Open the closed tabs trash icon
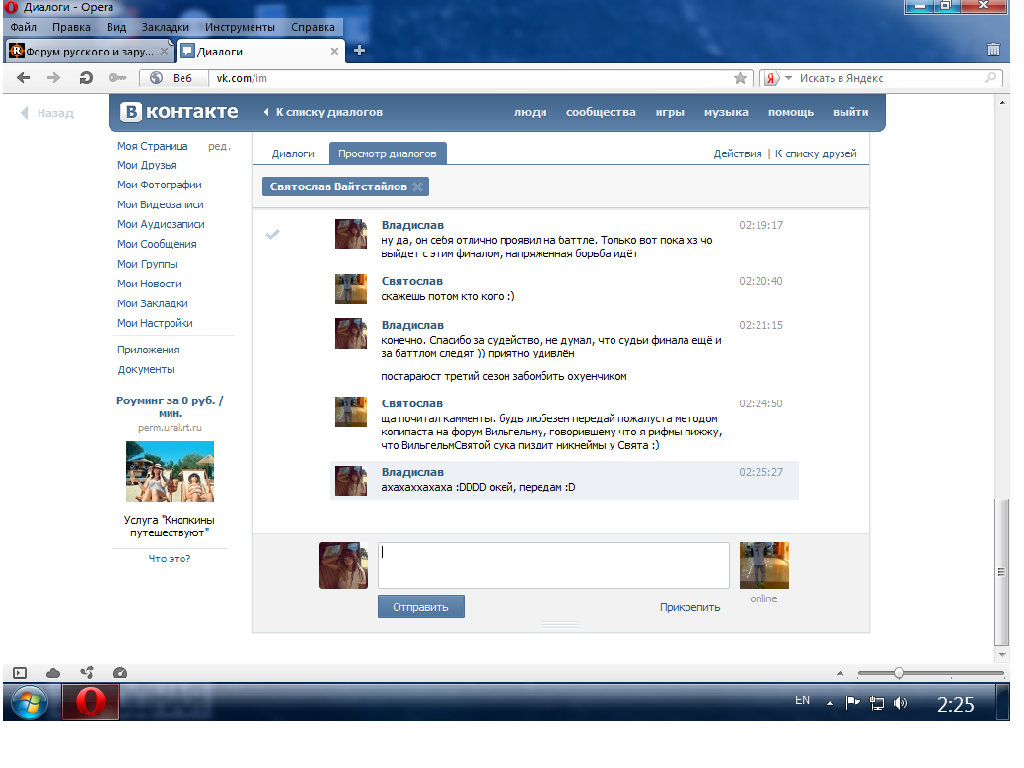 click(993, 49)
